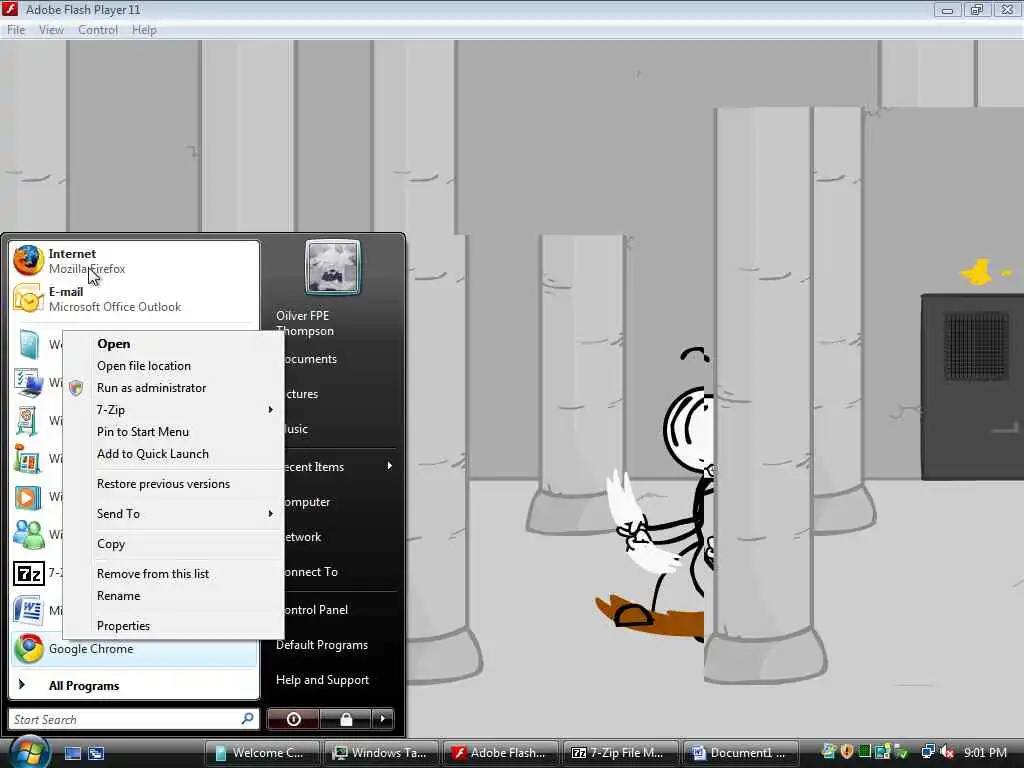This screenshot has width=1024, height=768.
Task: Expand the shutdown options arrow
Action: point(383,719)
